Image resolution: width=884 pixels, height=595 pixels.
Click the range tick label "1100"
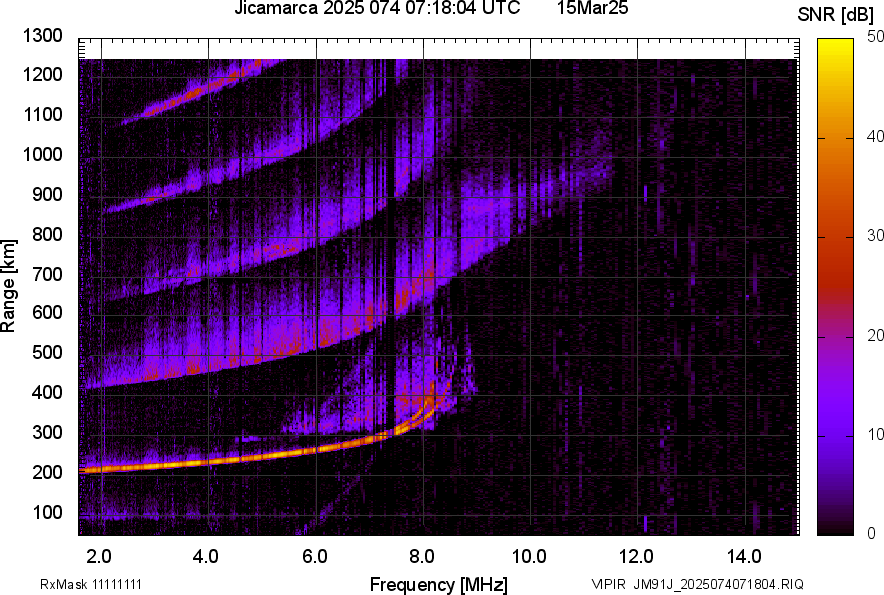coord(43,114)
